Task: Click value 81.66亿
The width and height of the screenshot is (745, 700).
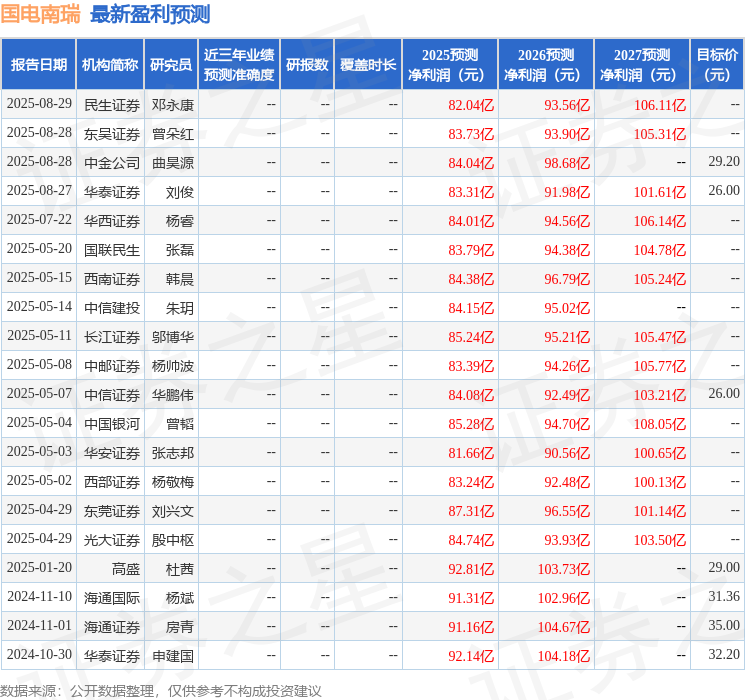Action: pos(471,453)
